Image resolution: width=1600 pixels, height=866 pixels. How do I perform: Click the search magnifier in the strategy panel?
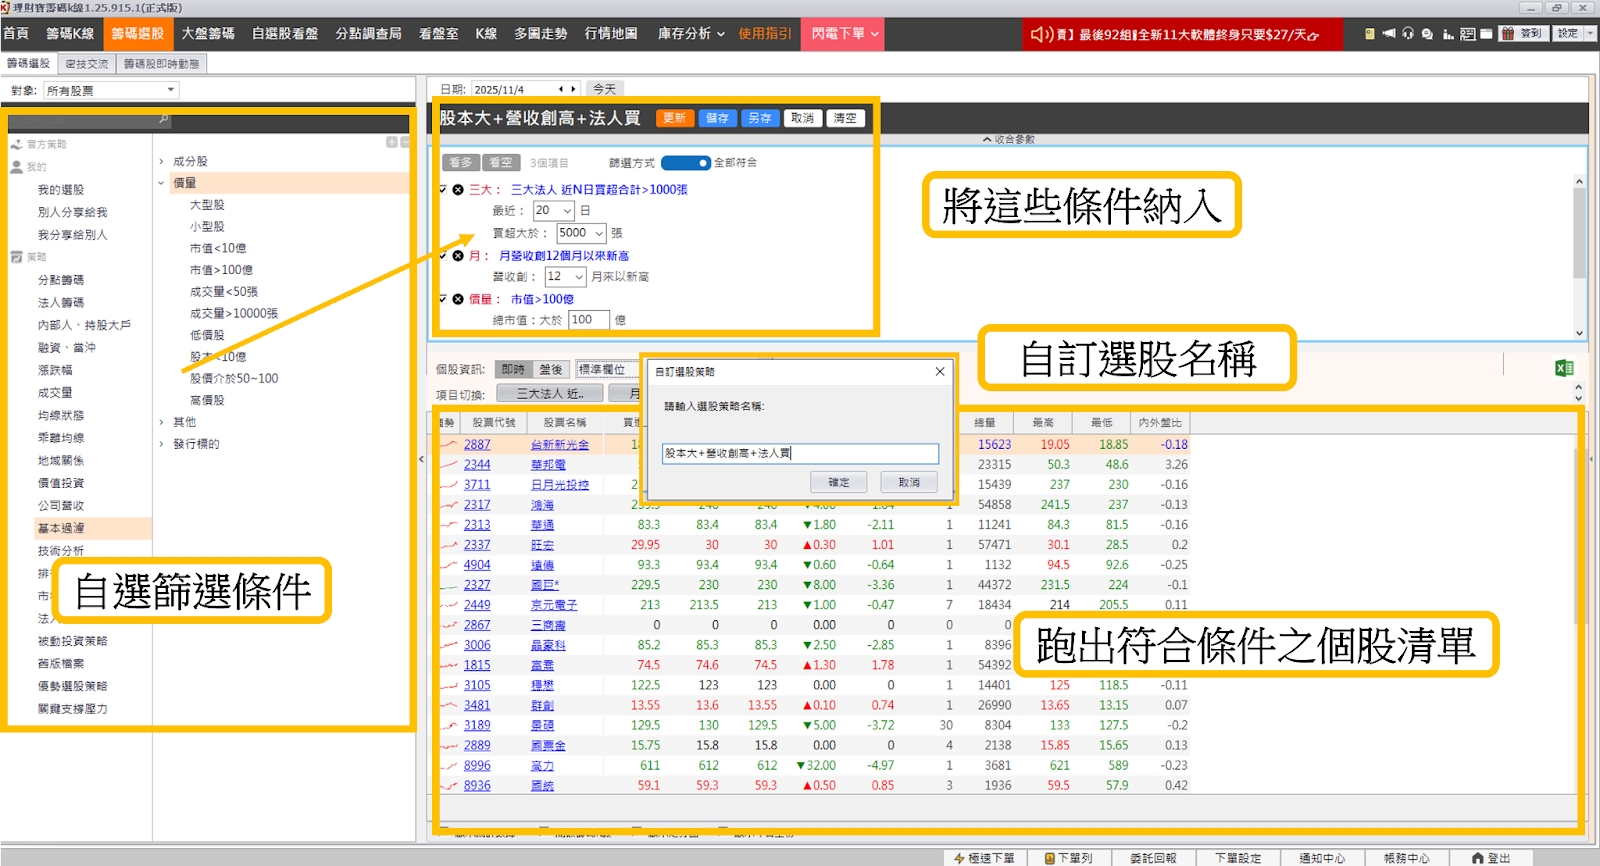[163, 120]
